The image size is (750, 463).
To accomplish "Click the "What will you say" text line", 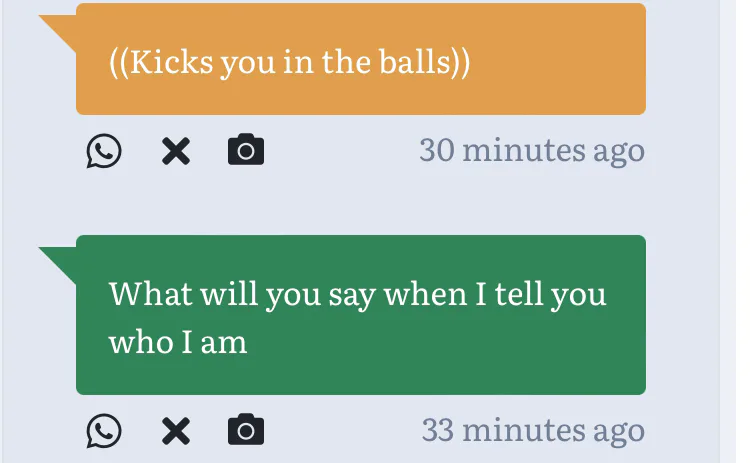I will point(357,296).
